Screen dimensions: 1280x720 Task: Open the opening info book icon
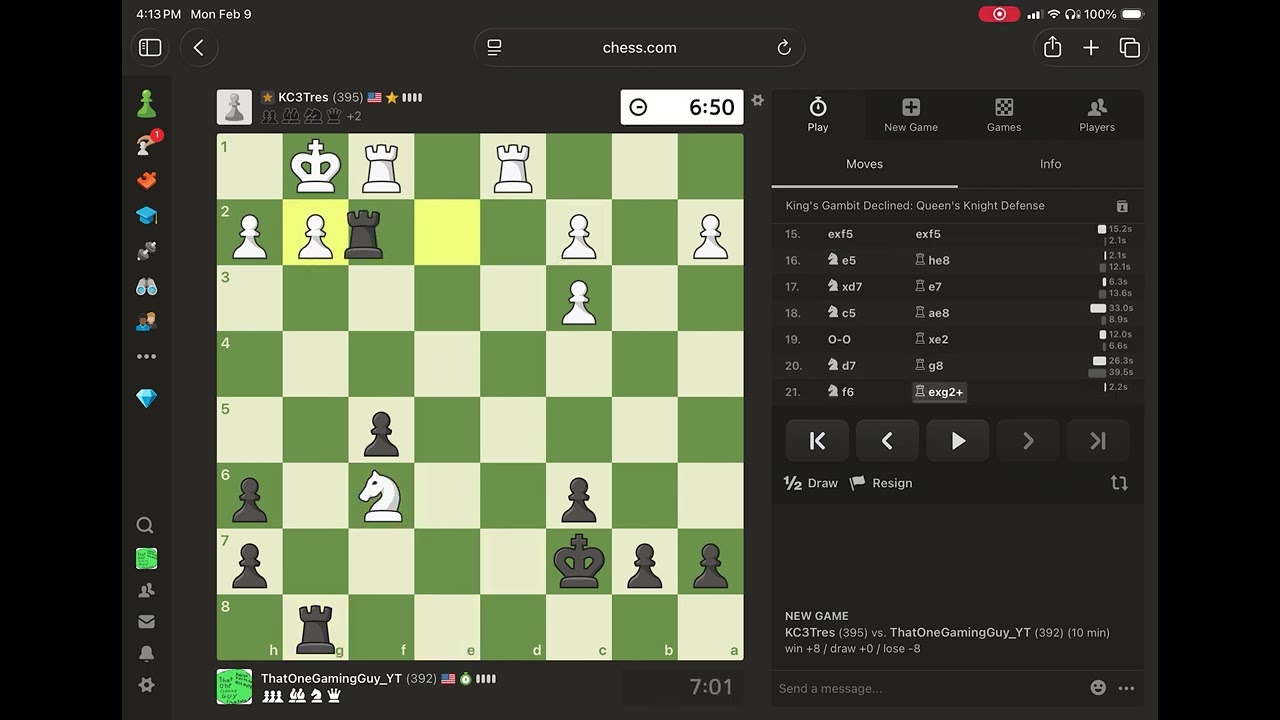coord(1122,206)
